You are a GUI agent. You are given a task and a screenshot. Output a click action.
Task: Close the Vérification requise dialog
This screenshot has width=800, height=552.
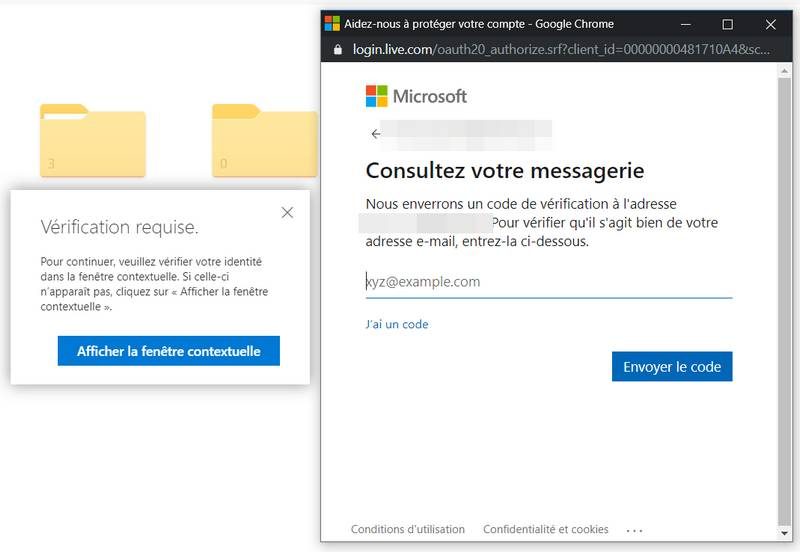click(x=287, y=212)
